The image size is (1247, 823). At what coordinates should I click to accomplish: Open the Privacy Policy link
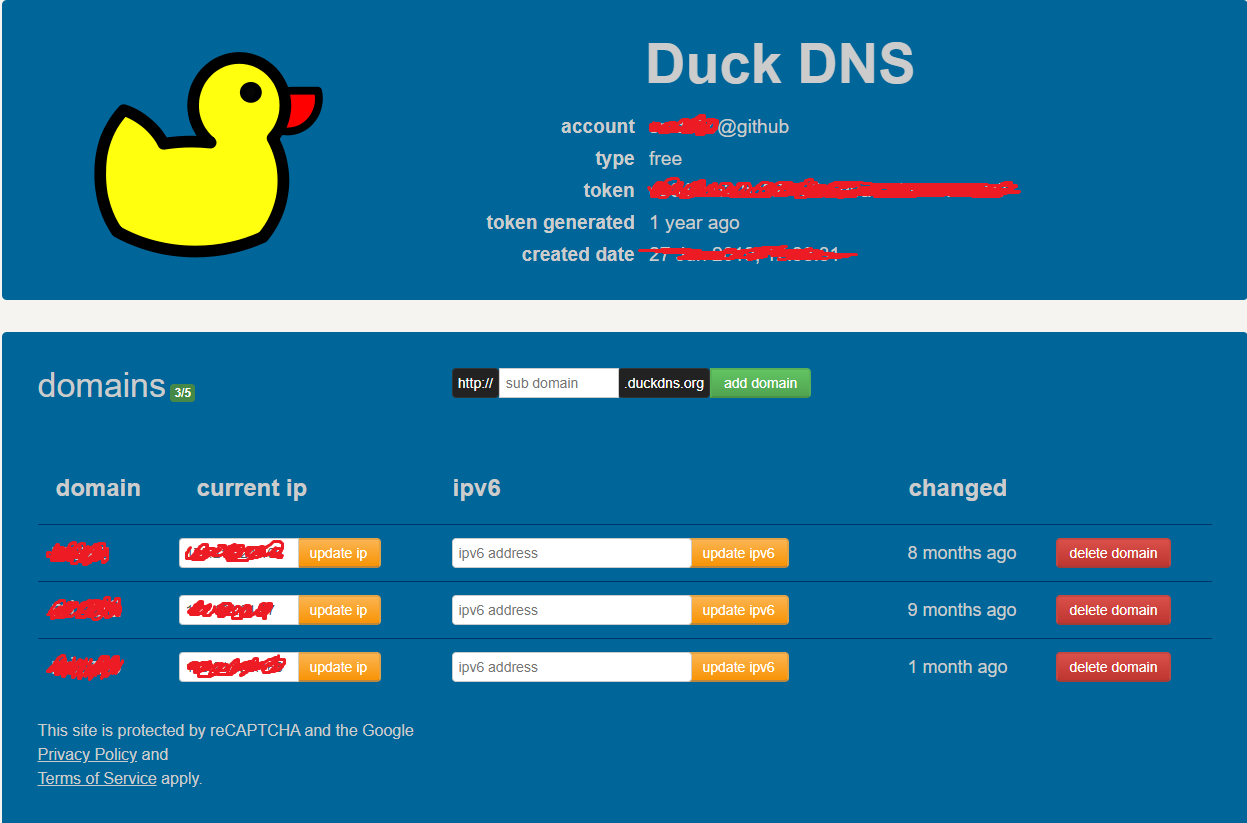point(87,754)
